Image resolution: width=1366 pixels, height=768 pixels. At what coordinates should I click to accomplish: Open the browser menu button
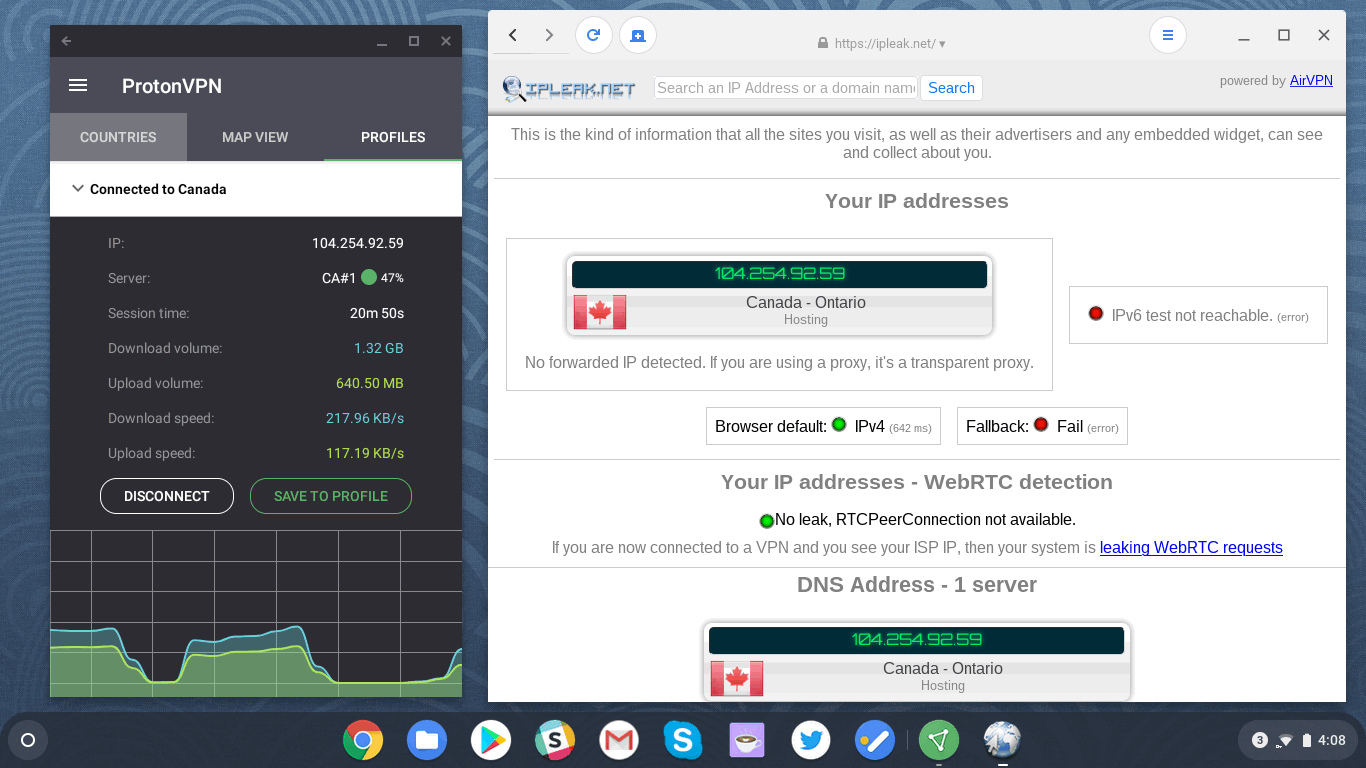pos(1167,35)
